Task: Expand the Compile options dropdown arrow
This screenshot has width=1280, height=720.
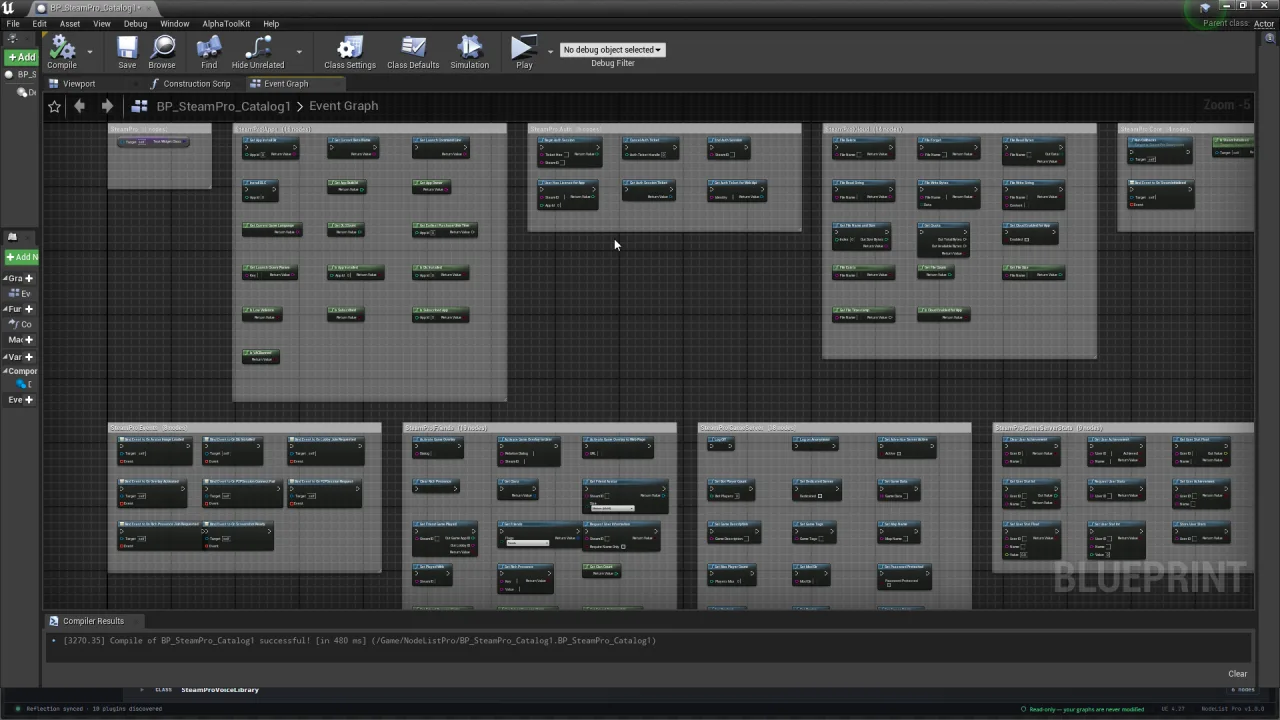Action: click(89, 51)
